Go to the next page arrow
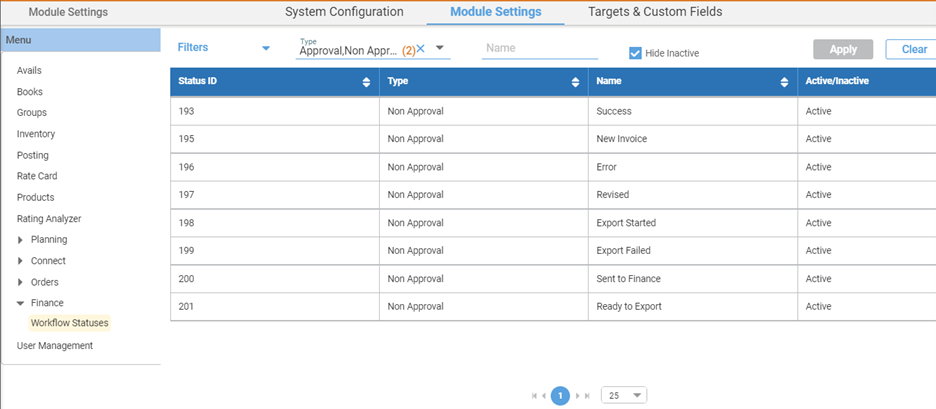The image size is (936, 409). tap(578, 396)
